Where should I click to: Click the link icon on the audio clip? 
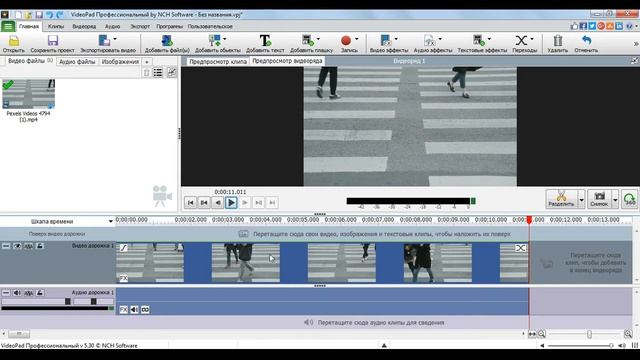click(x=145, y=310)
